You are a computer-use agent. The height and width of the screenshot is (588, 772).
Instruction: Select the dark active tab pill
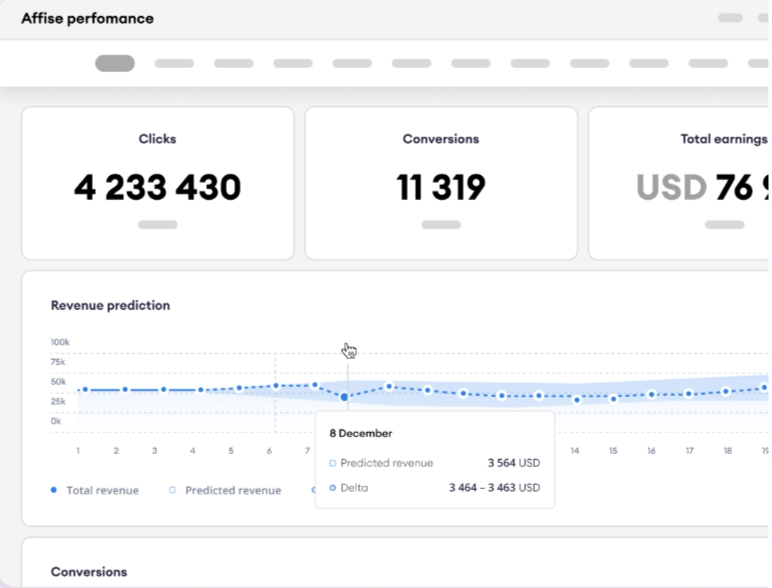click(115, 64)
